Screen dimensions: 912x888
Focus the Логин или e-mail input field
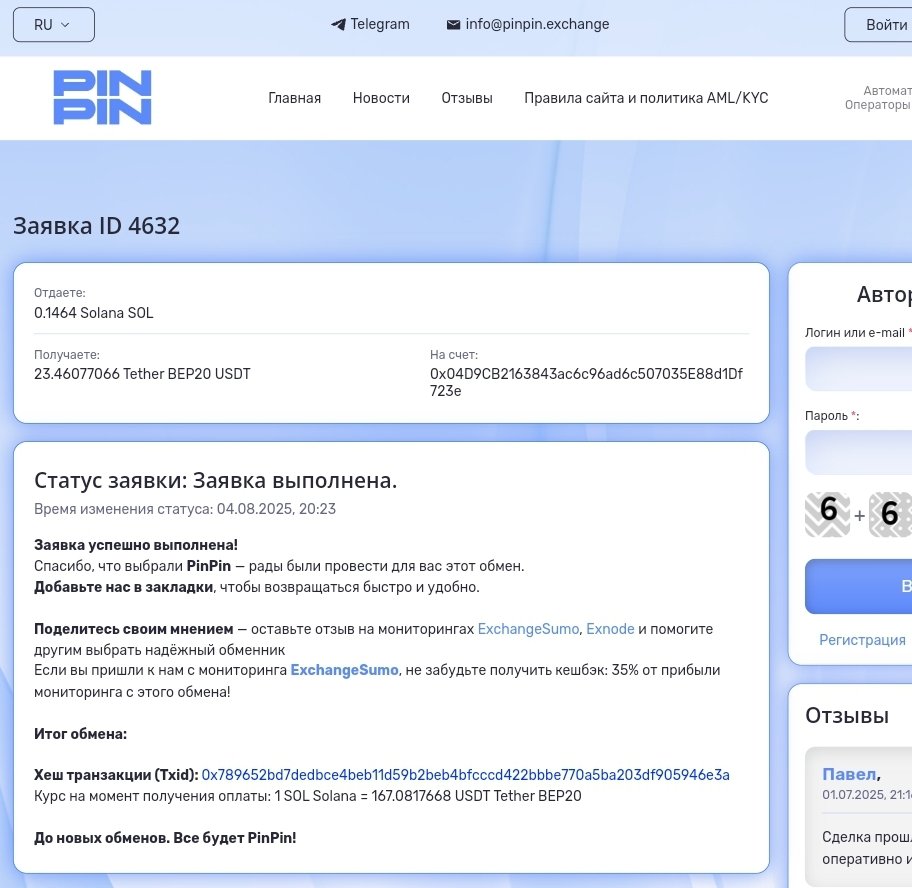point(860,369)
